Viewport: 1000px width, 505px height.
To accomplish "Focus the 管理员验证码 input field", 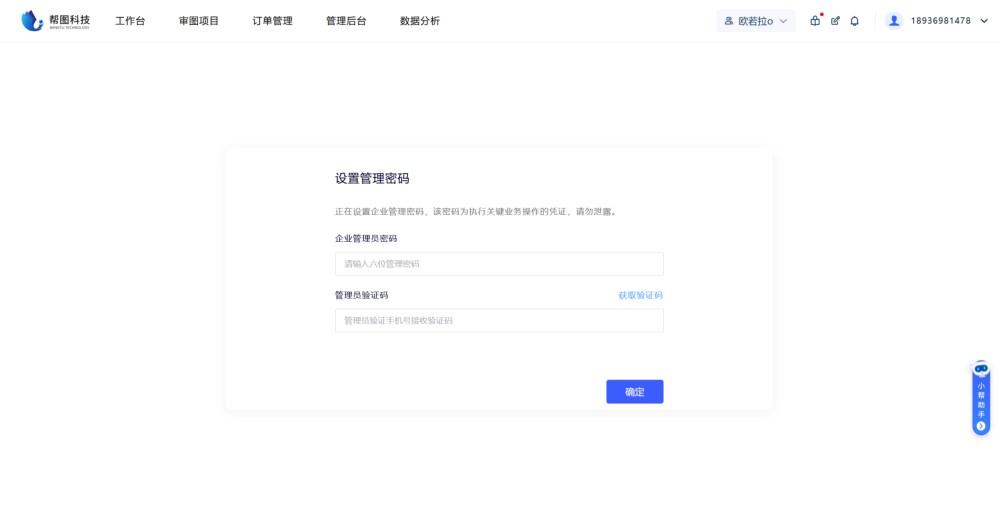I will [x=499, y=321].
